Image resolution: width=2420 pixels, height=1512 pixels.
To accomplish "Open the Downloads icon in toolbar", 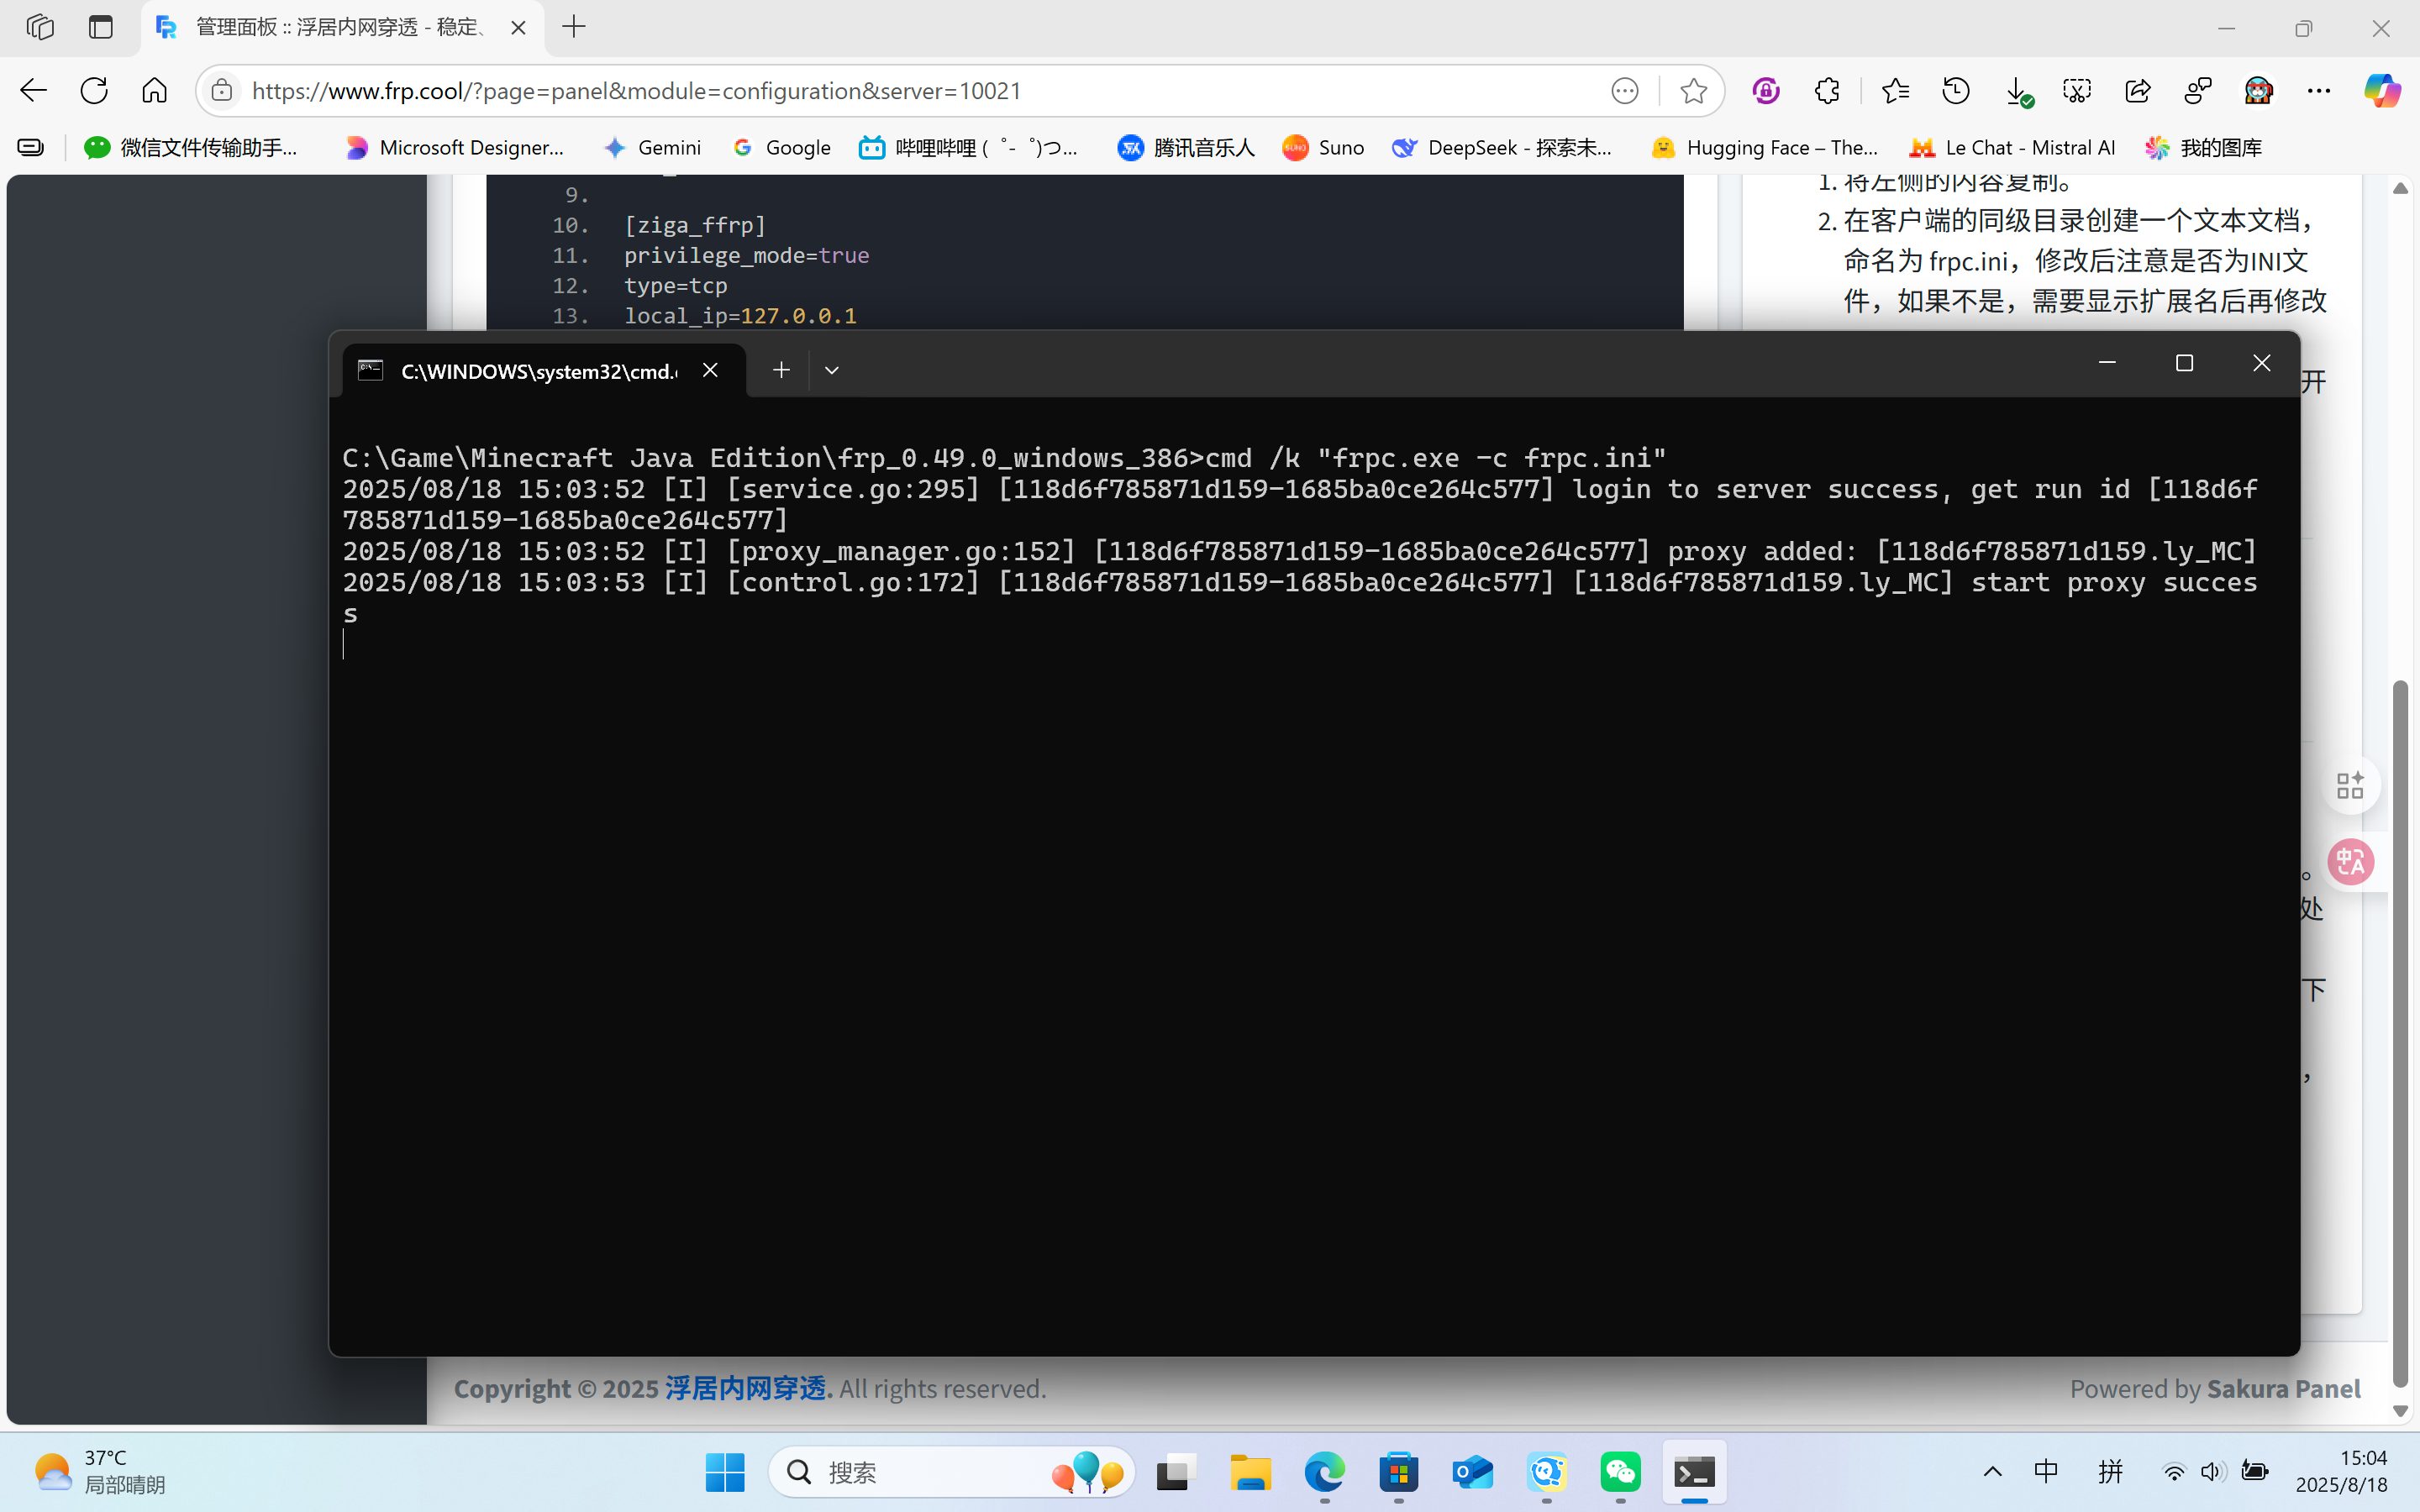I will pos(2018,92).
